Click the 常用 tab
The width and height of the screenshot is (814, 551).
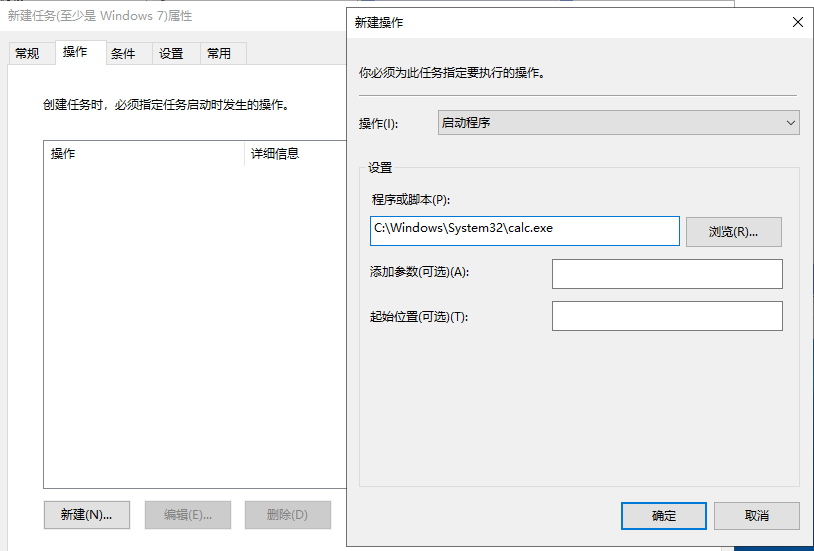(219, 54)
